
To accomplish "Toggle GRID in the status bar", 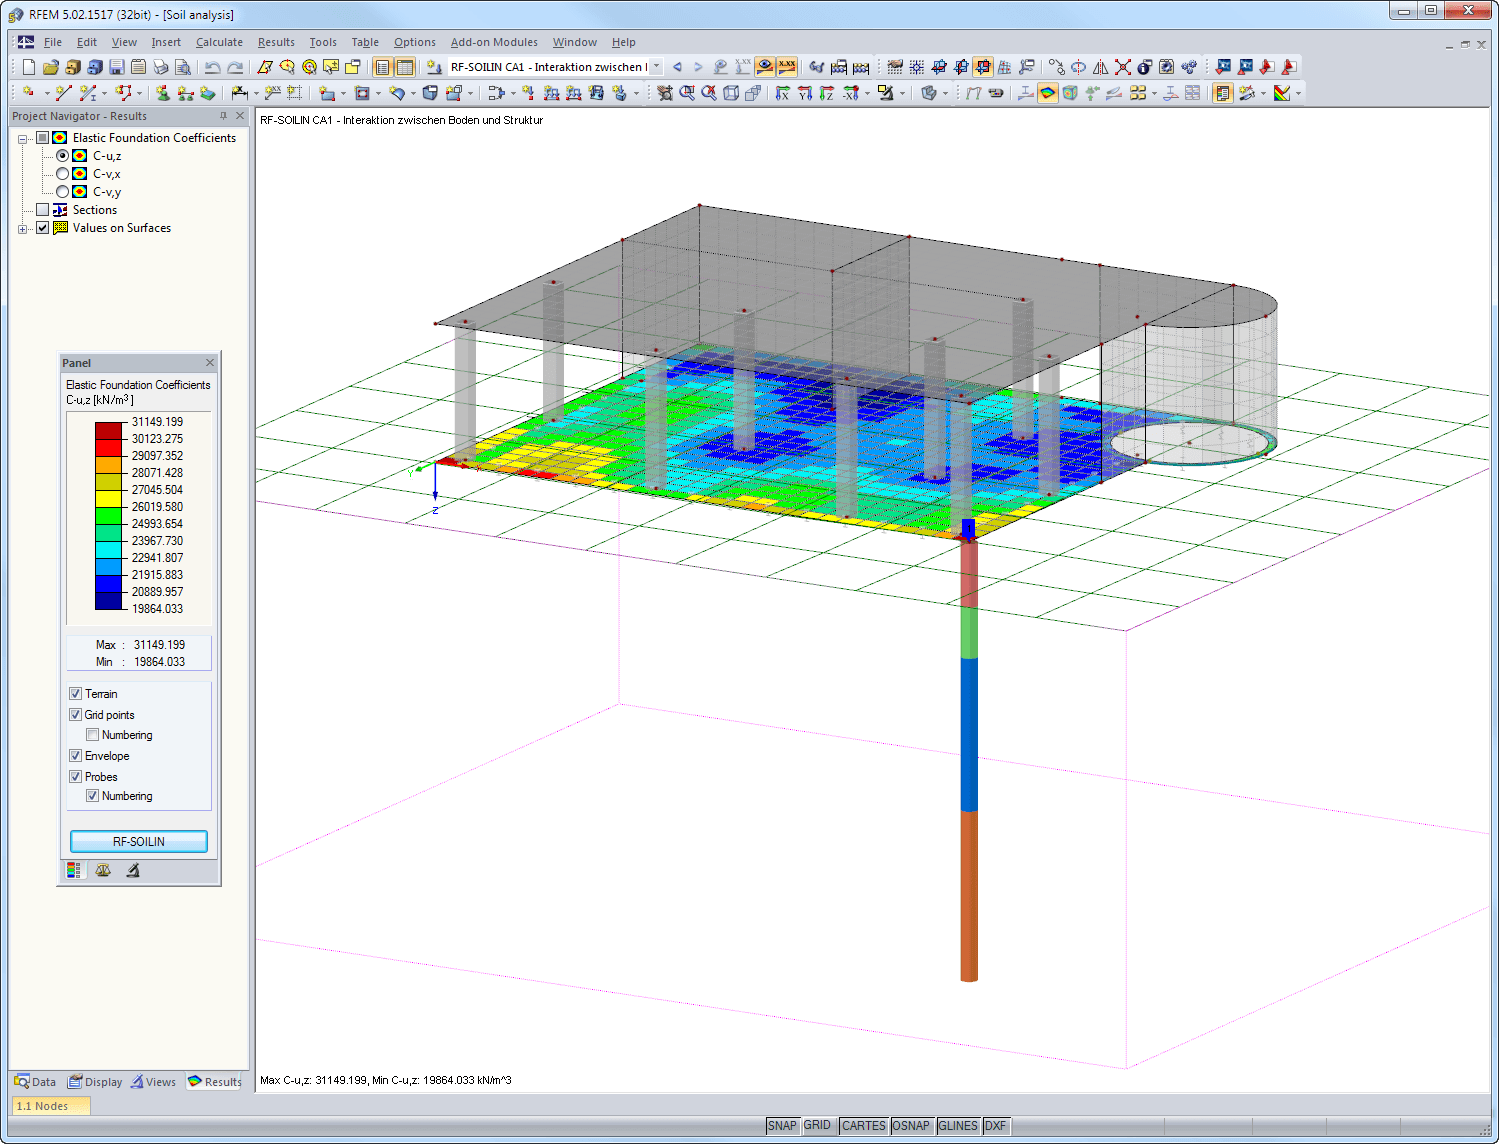I will pyautogui.click(x=817, y=1126).
